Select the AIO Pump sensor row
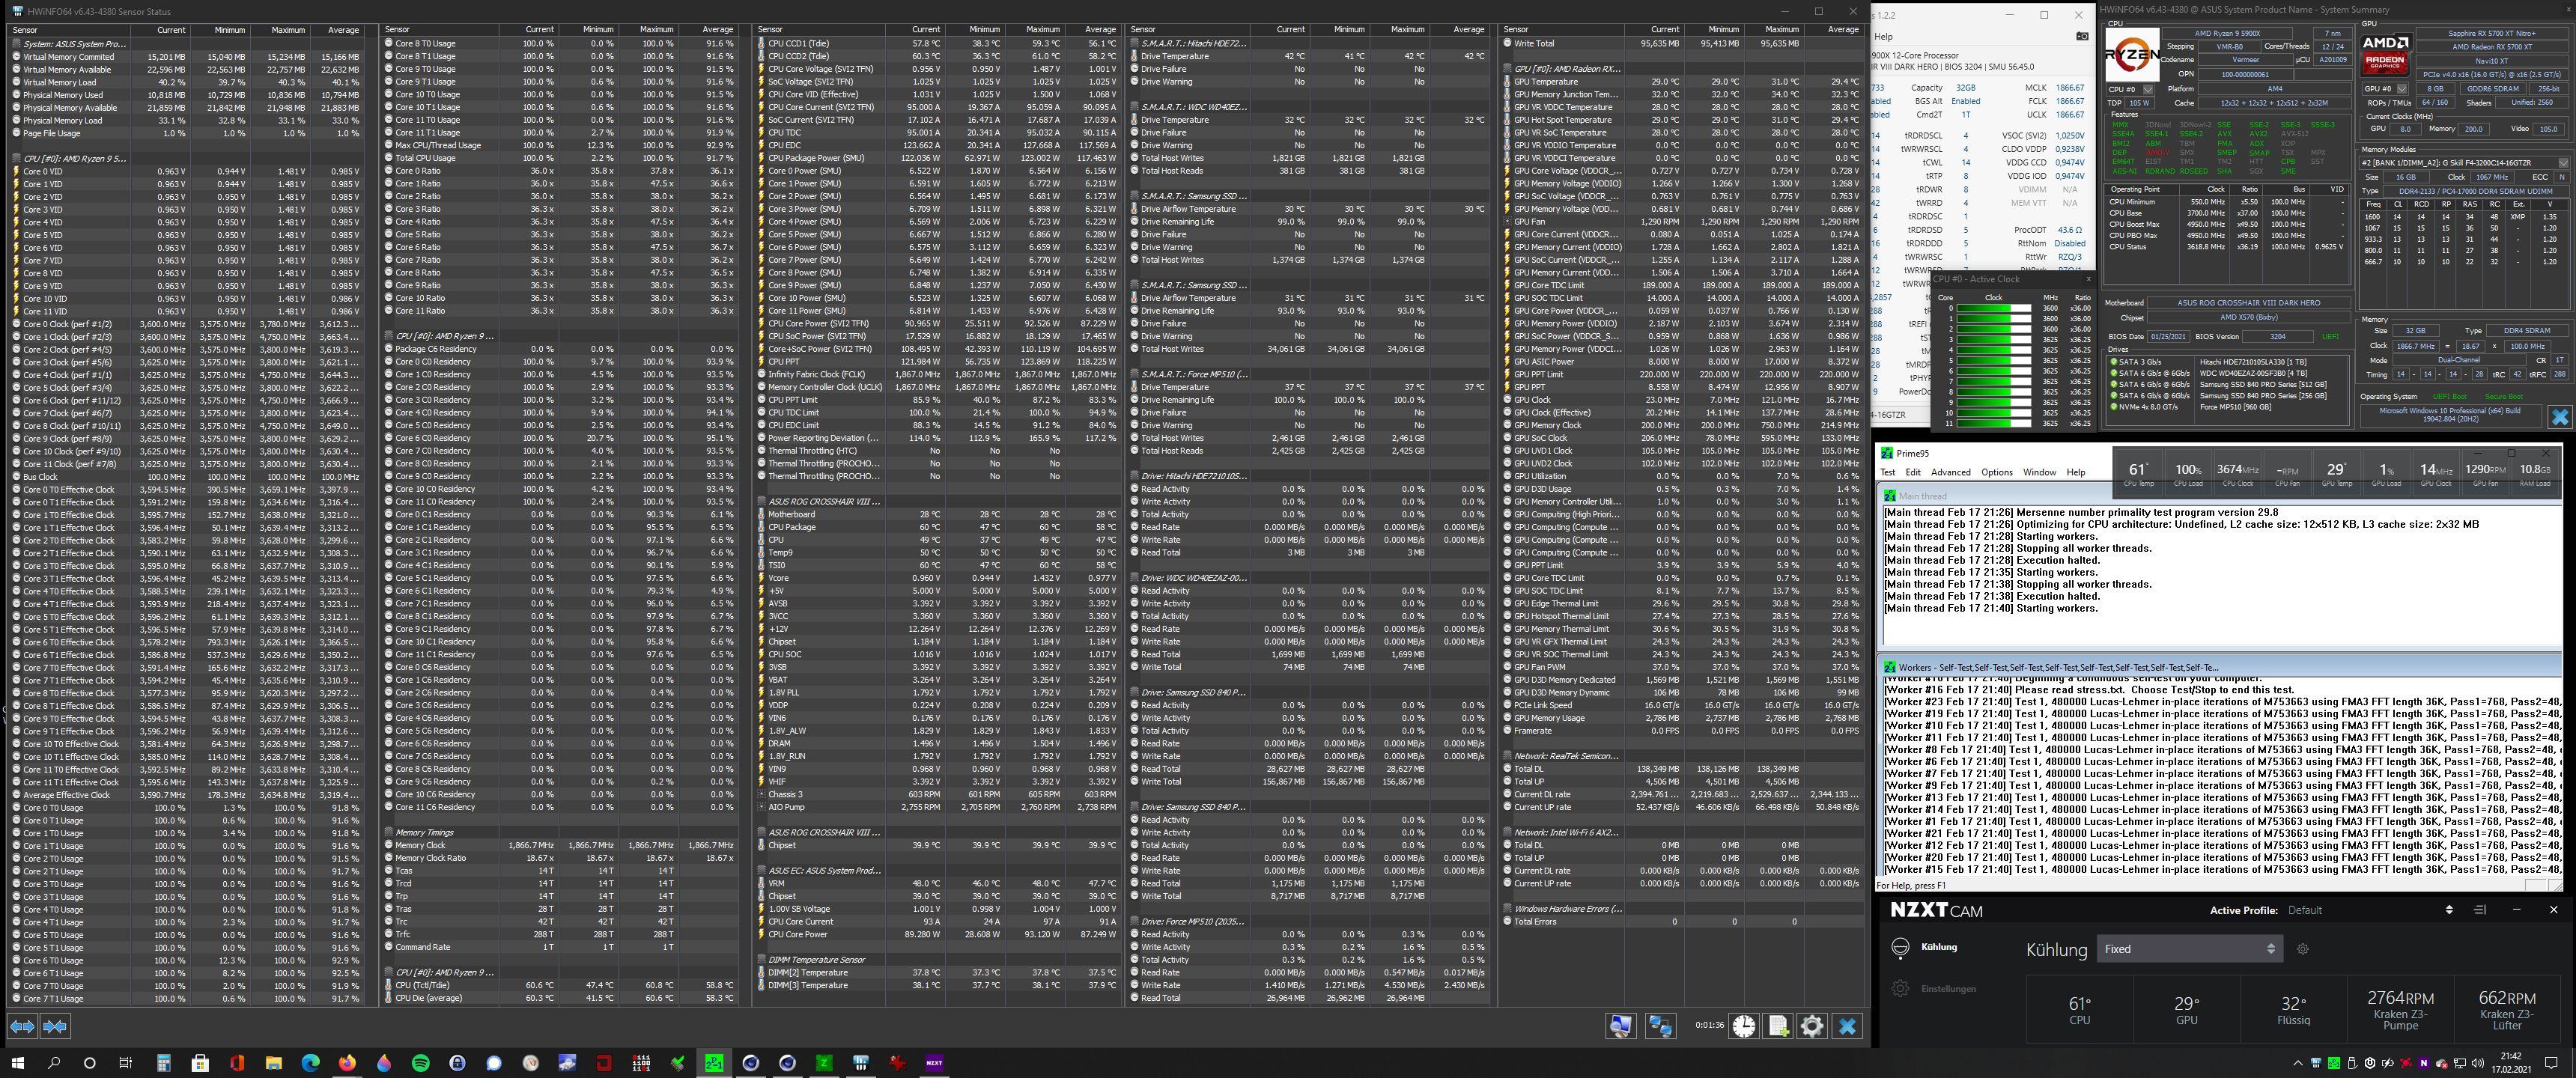The image size is (2576, 1078). tap(938, 807)
